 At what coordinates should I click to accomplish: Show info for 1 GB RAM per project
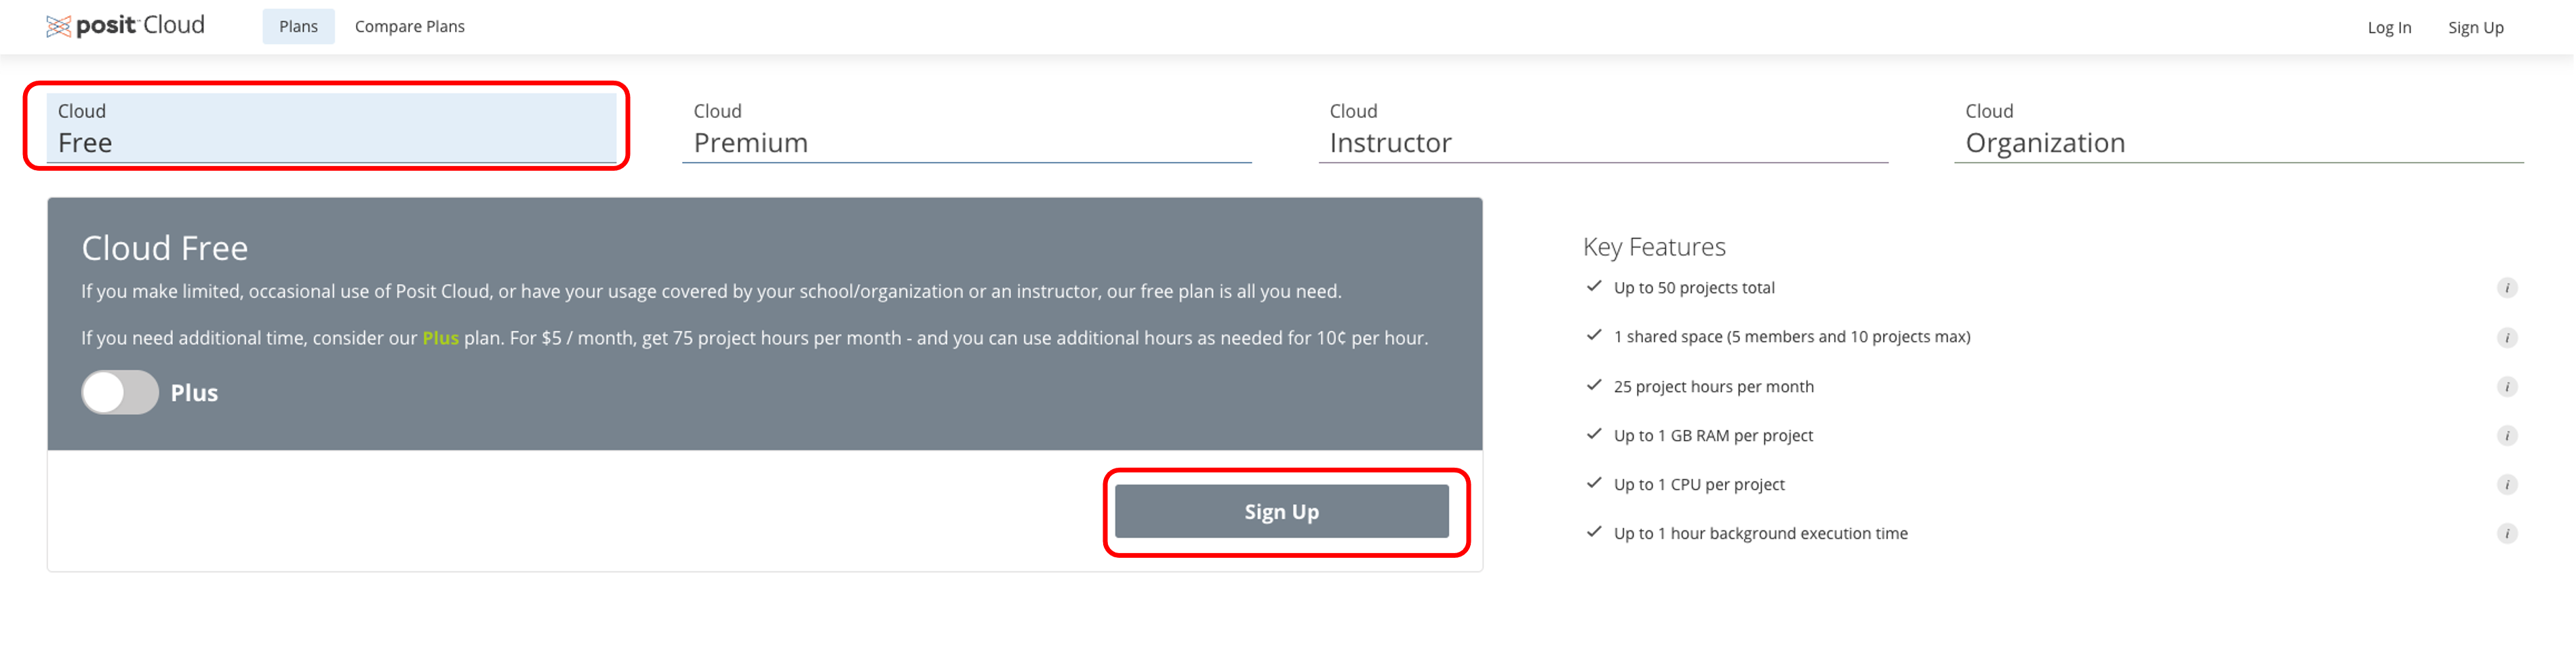2506,435
